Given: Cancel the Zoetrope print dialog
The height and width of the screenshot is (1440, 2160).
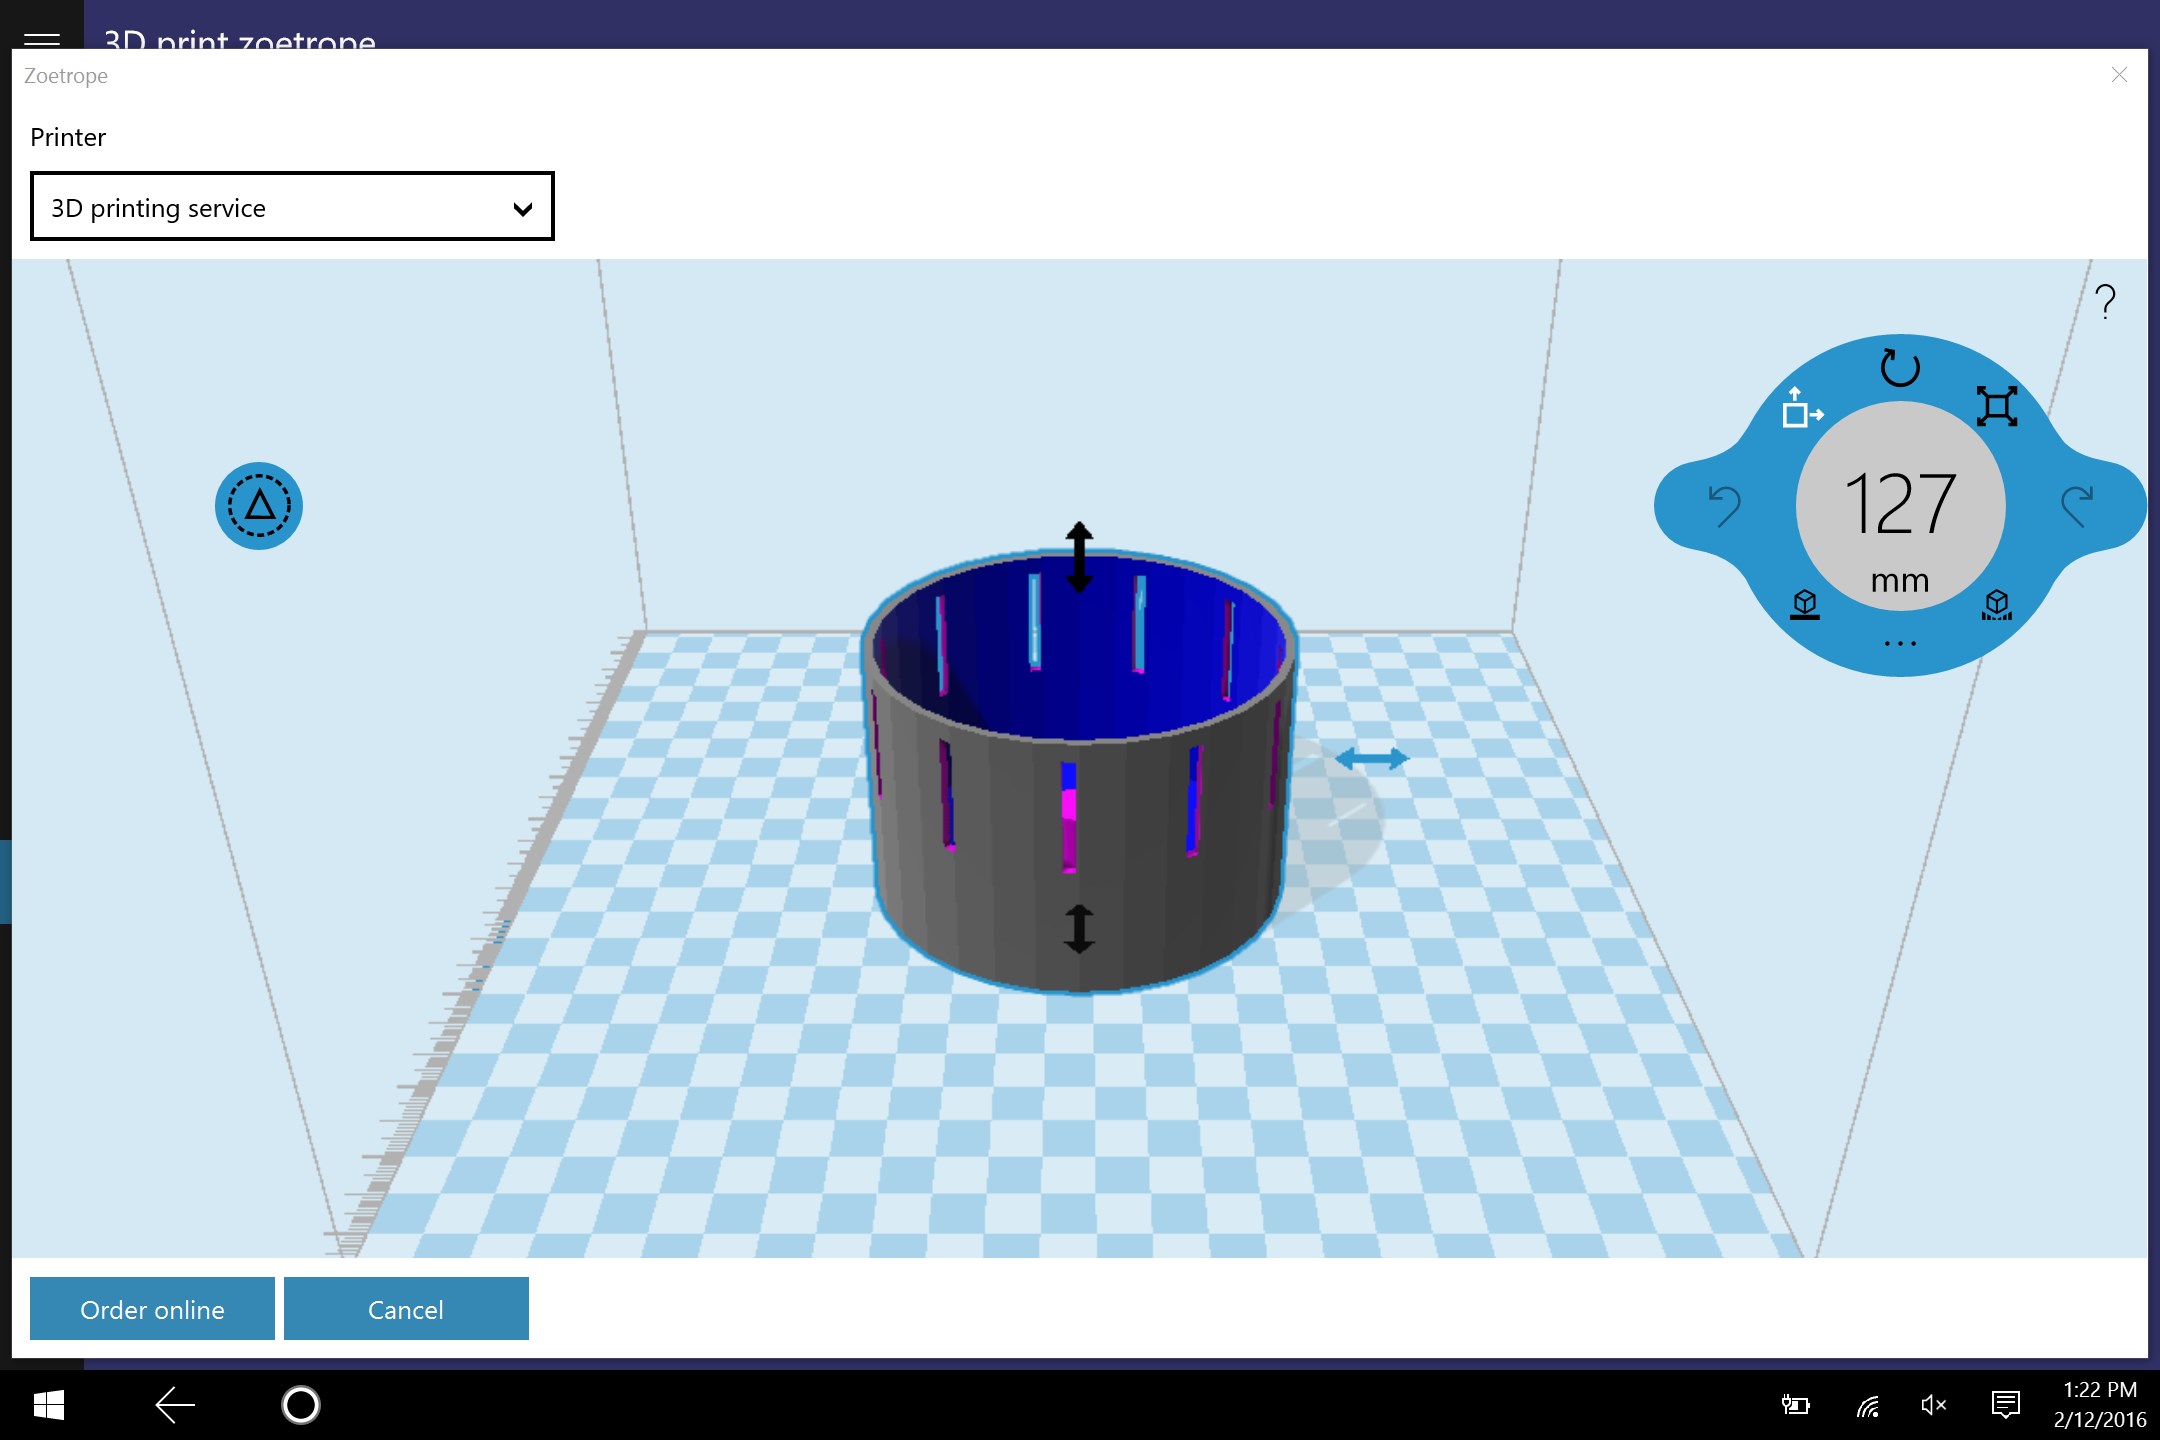Looking at the screenshot, I should (405, 1309).
